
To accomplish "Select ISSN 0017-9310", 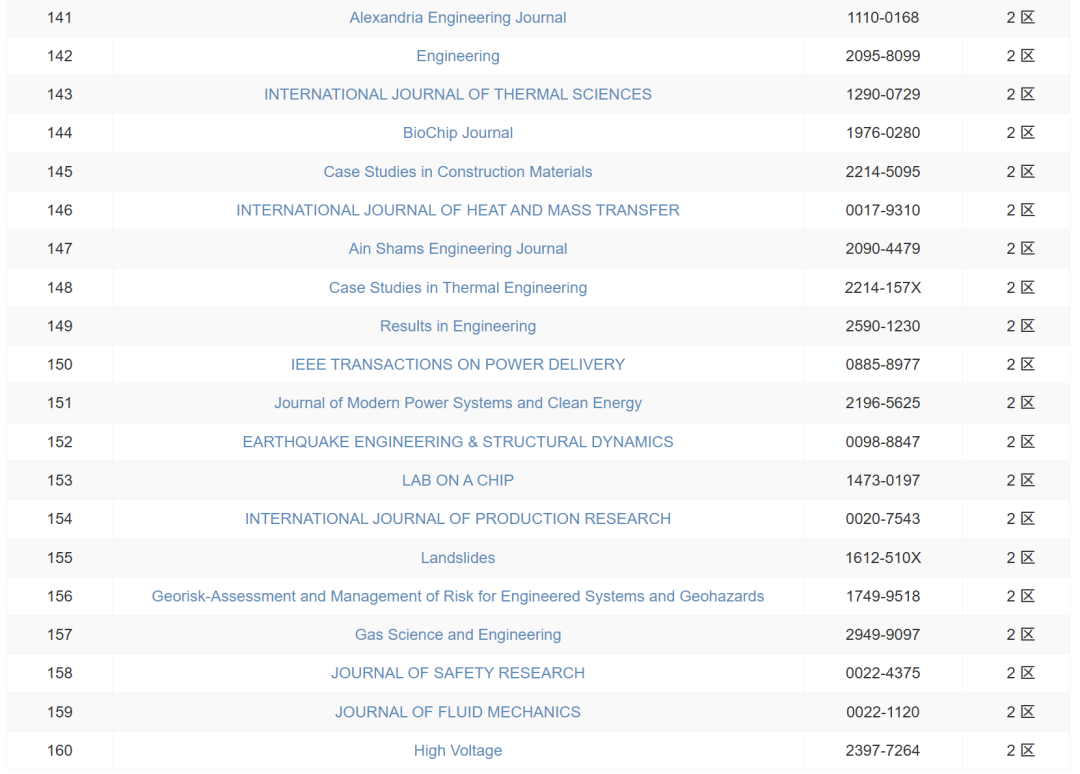I will click(x=882, y=210).
